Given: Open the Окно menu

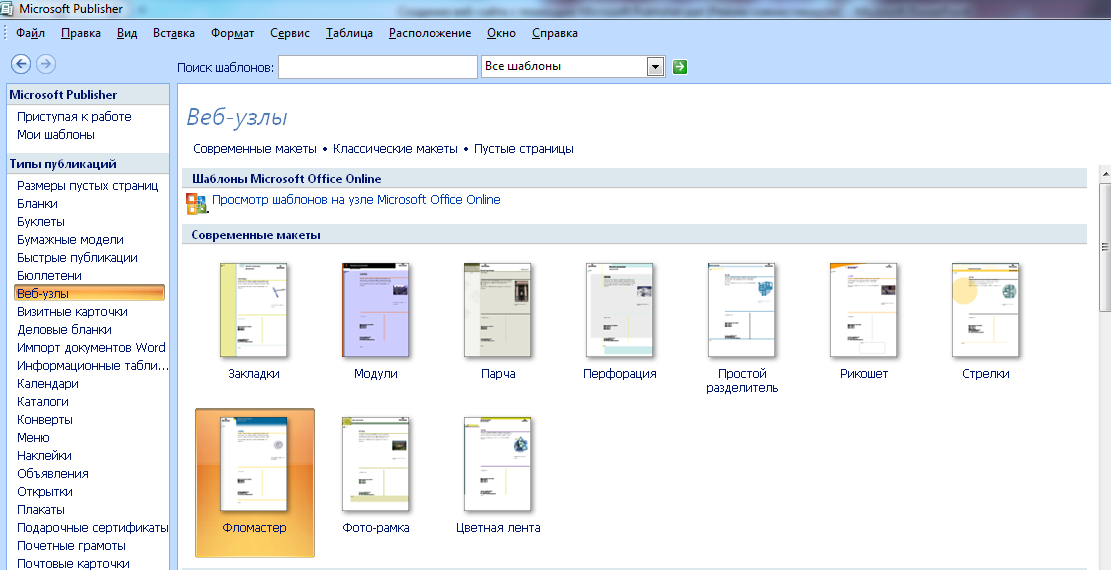Looking at the screenshot, I should [x=502, y=33].
